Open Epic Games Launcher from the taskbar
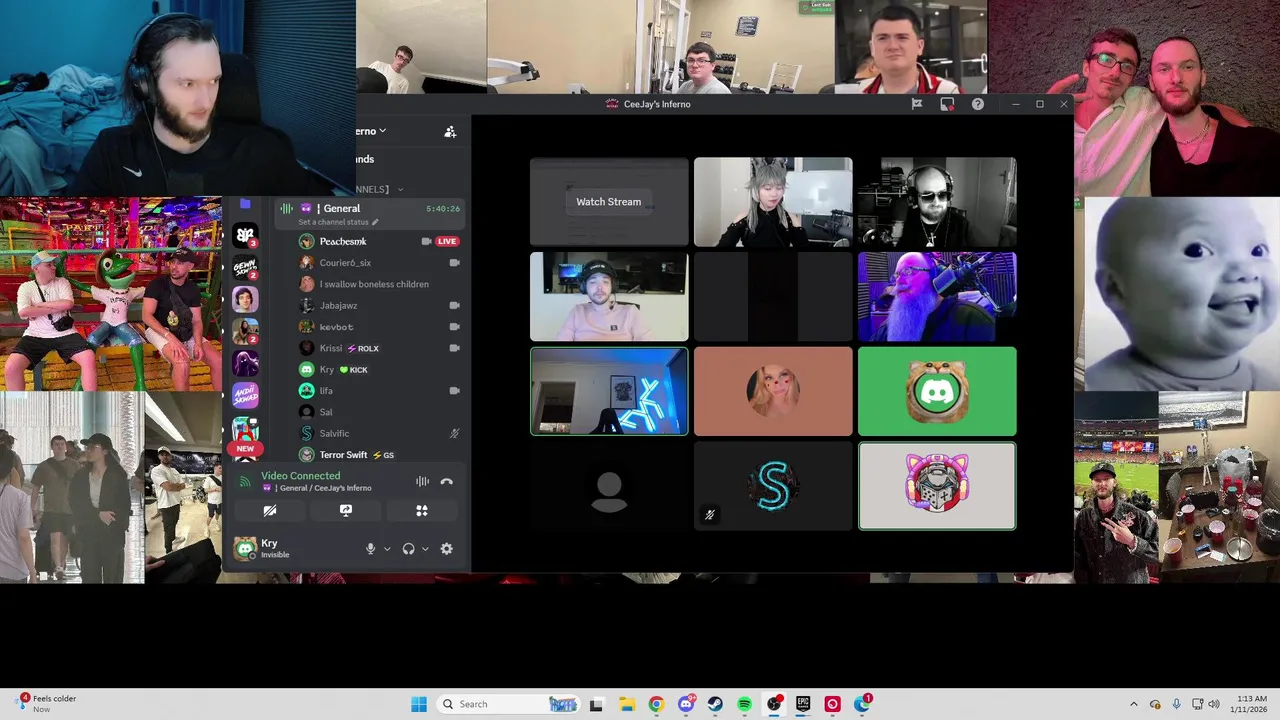 (x=803, y=704)
